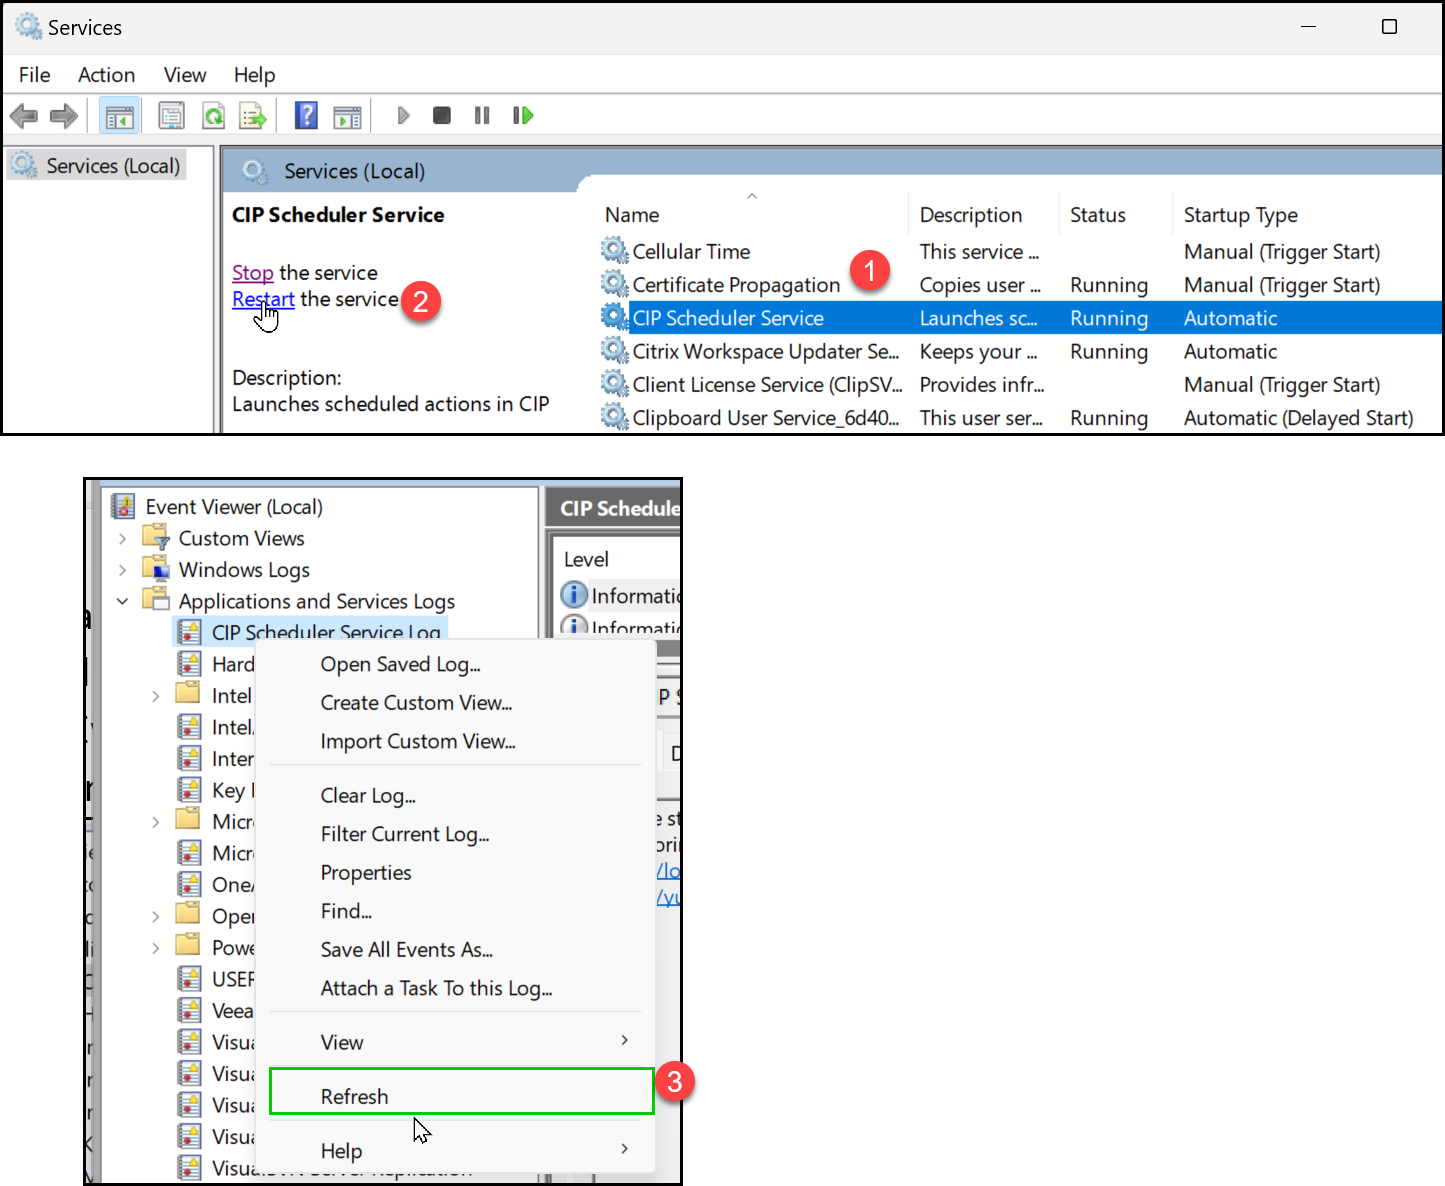Toggle the Show/Hide Console Tree icon
This screenshot has height=1186, width=1445.
coord(119,115)
